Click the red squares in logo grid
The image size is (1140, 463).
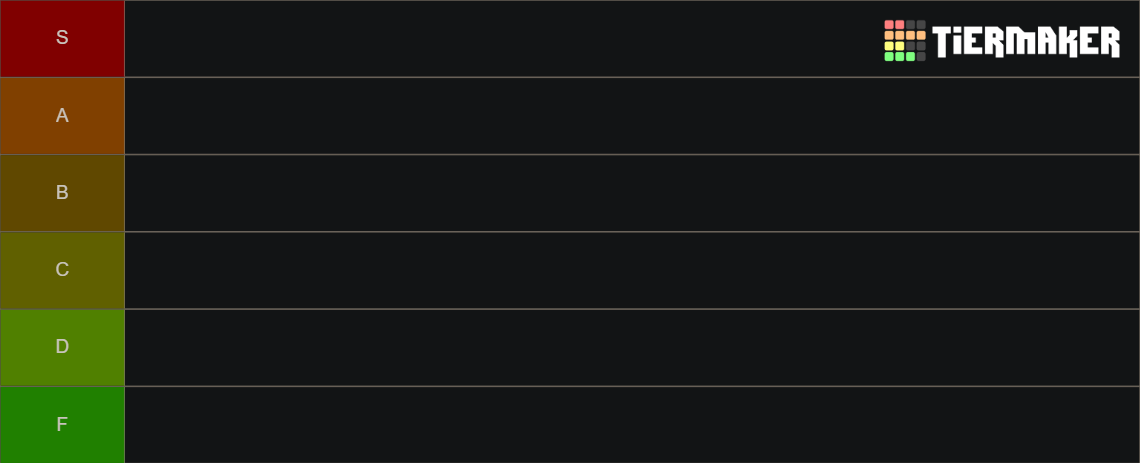pos(894,25)
